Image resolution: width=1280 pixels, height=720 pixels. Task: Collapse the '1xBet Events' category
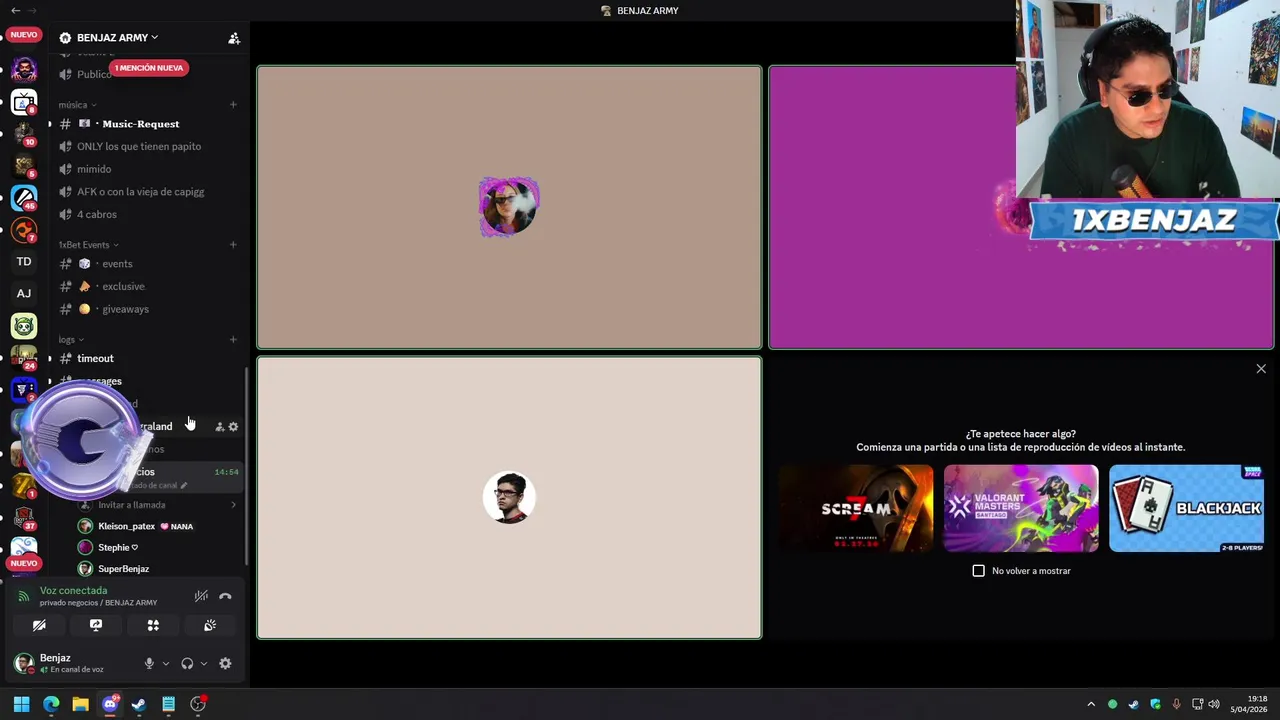point(88,245)
